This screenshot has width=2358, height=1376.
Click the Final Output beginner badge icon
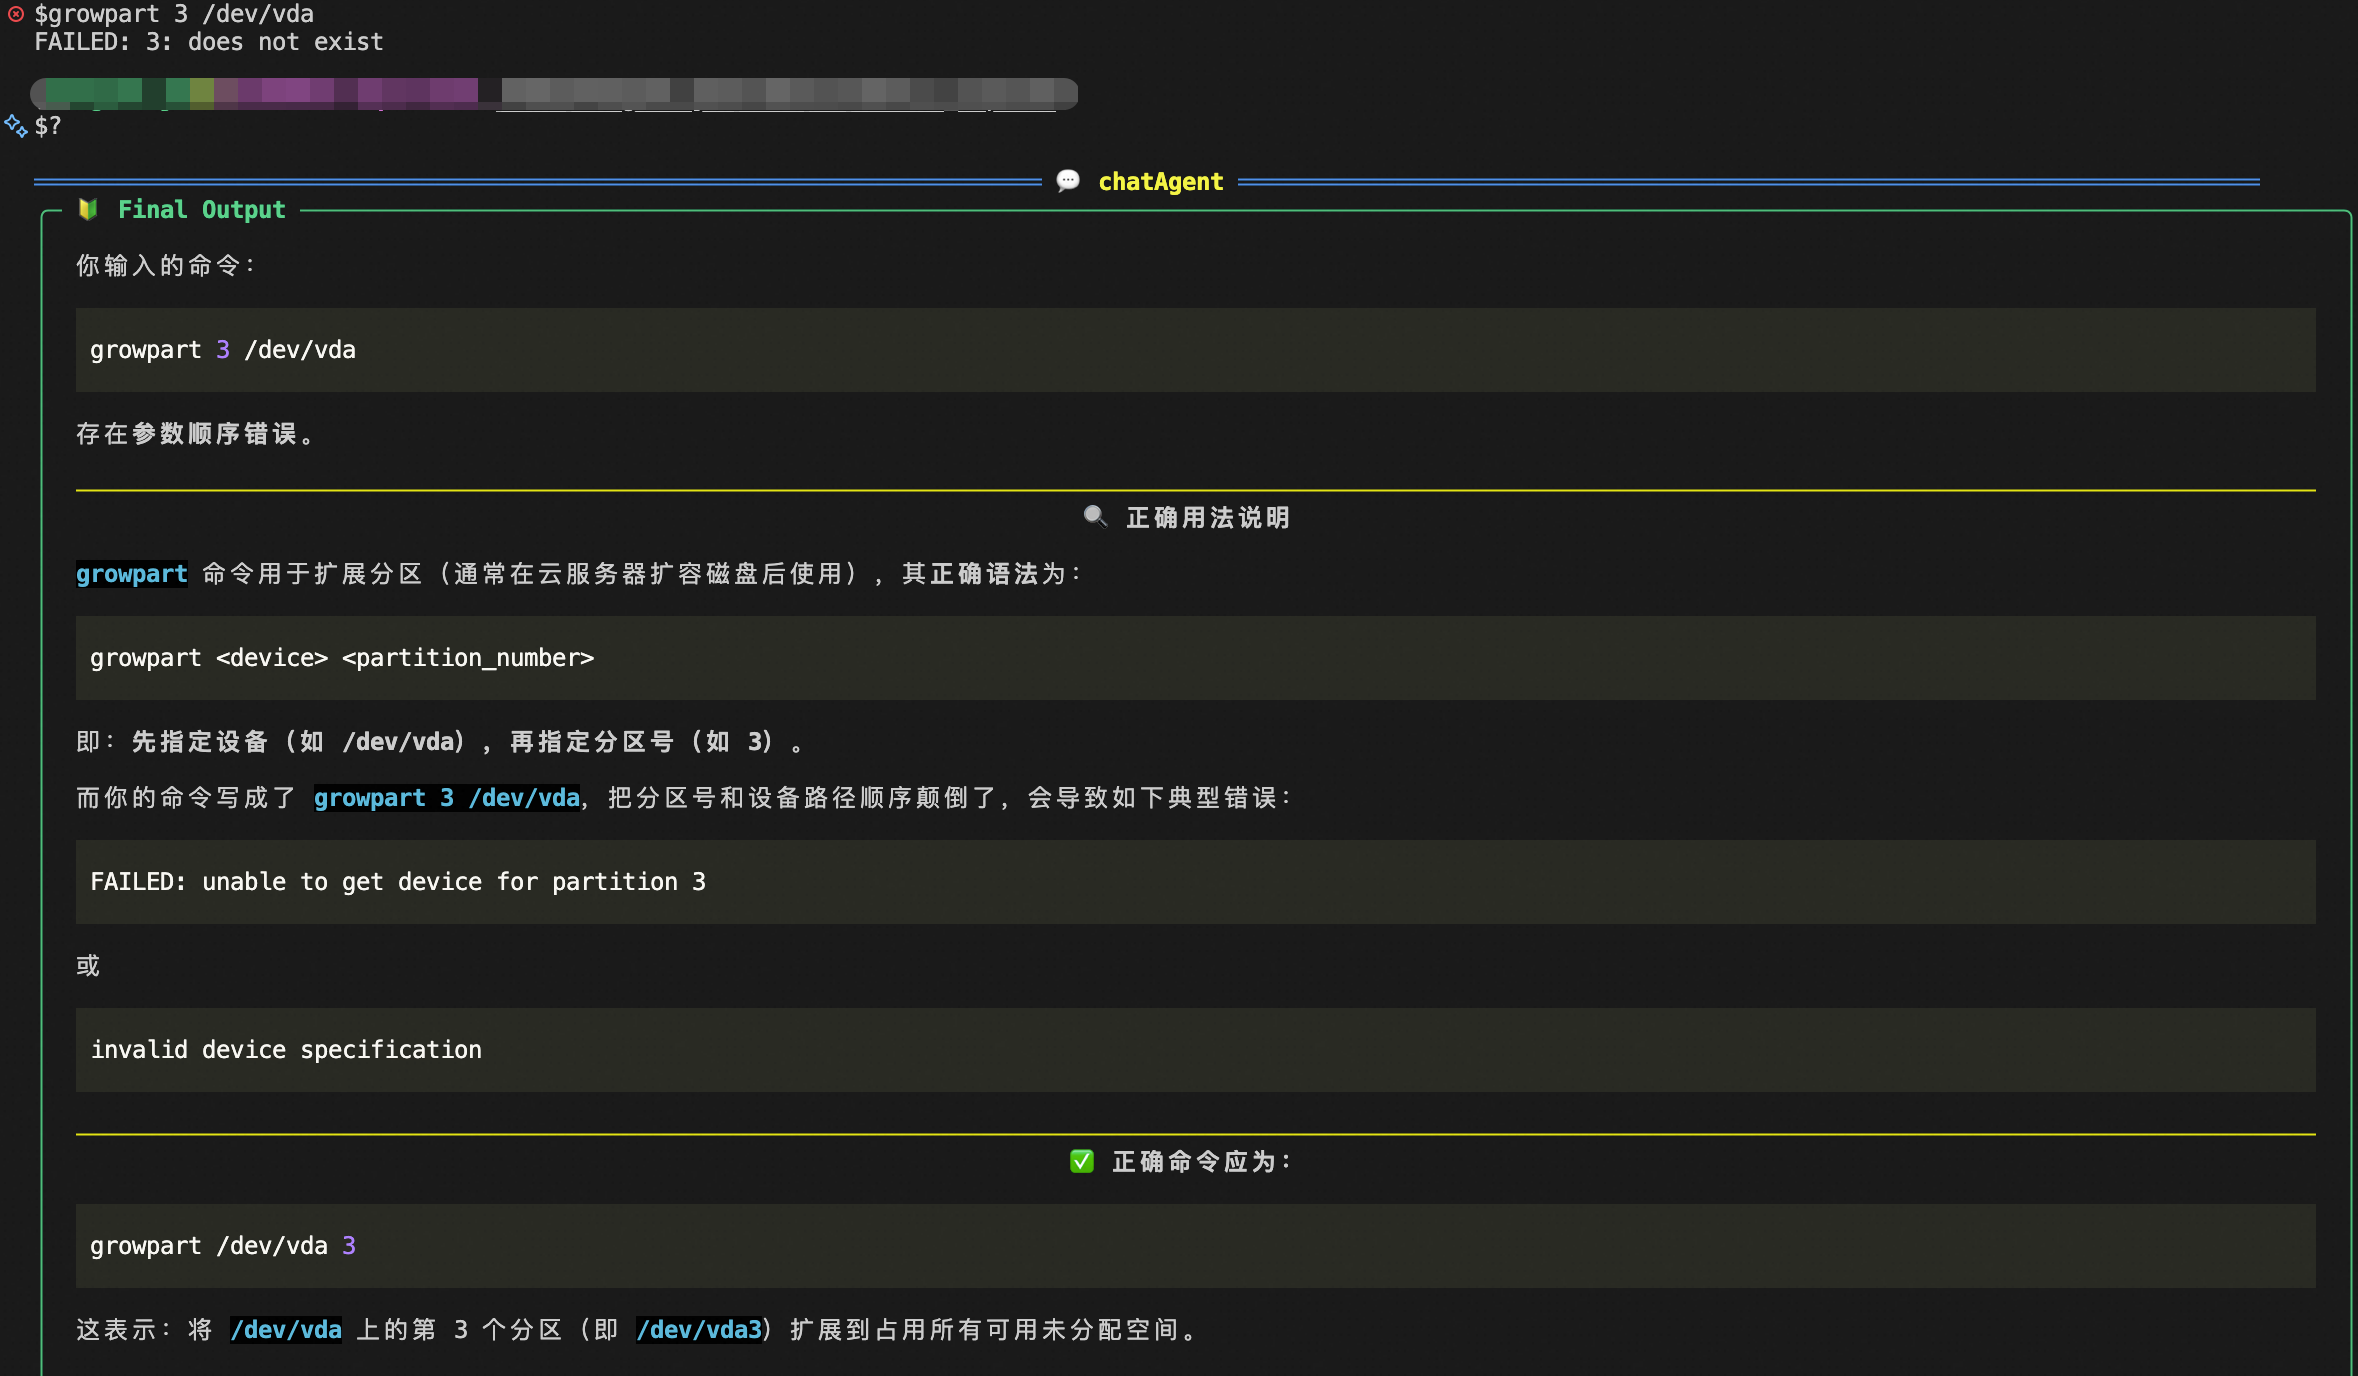[88, 209]
